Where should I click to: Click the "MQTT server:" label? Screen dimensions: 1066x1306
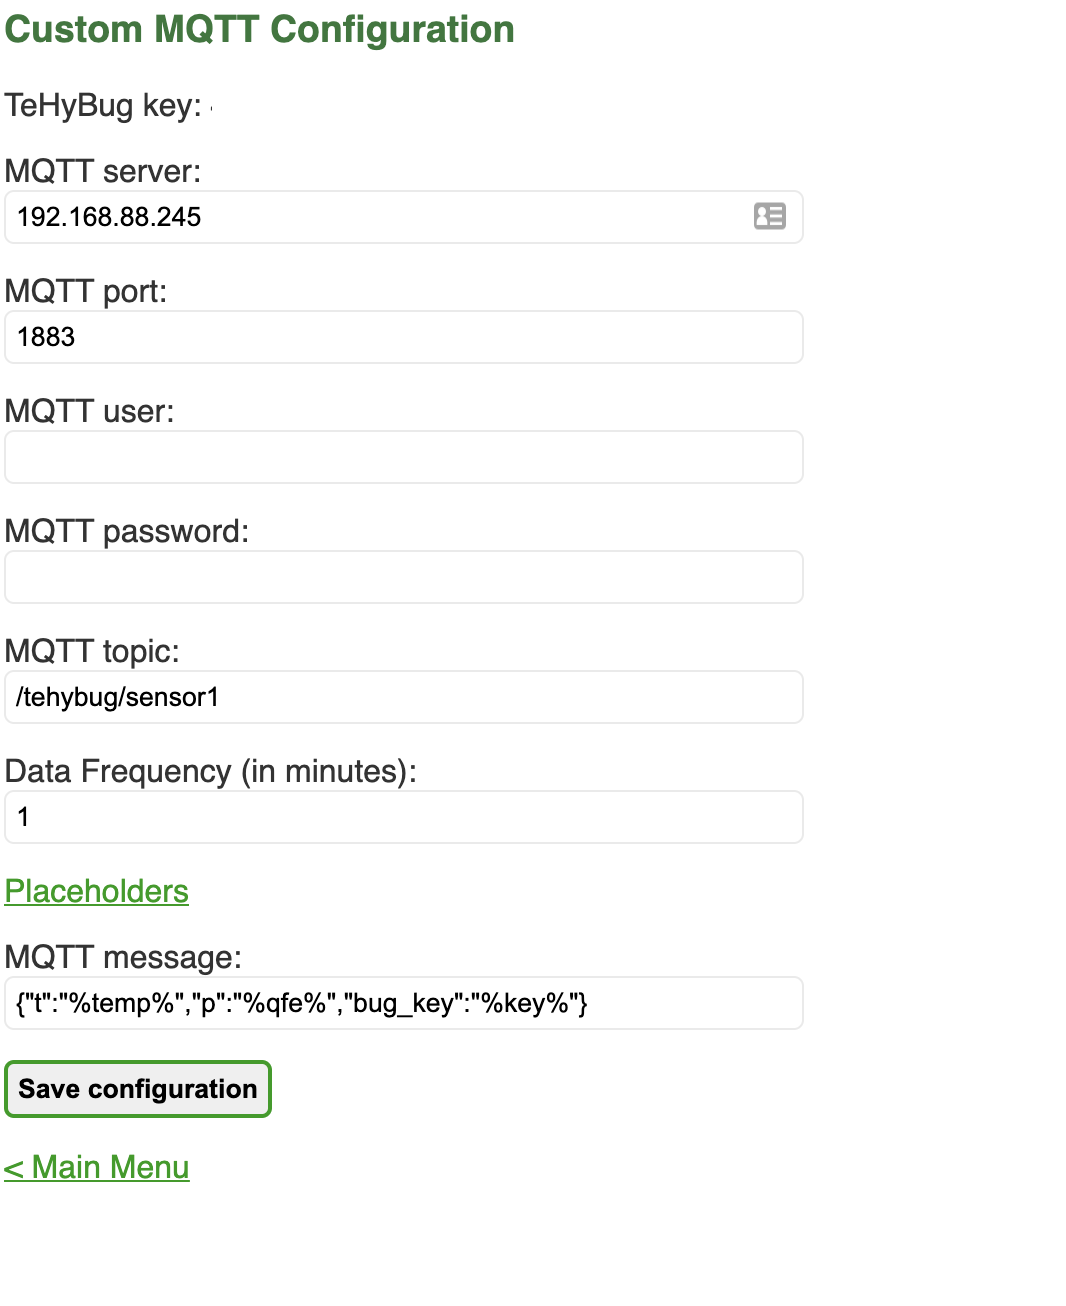(103, 171)
